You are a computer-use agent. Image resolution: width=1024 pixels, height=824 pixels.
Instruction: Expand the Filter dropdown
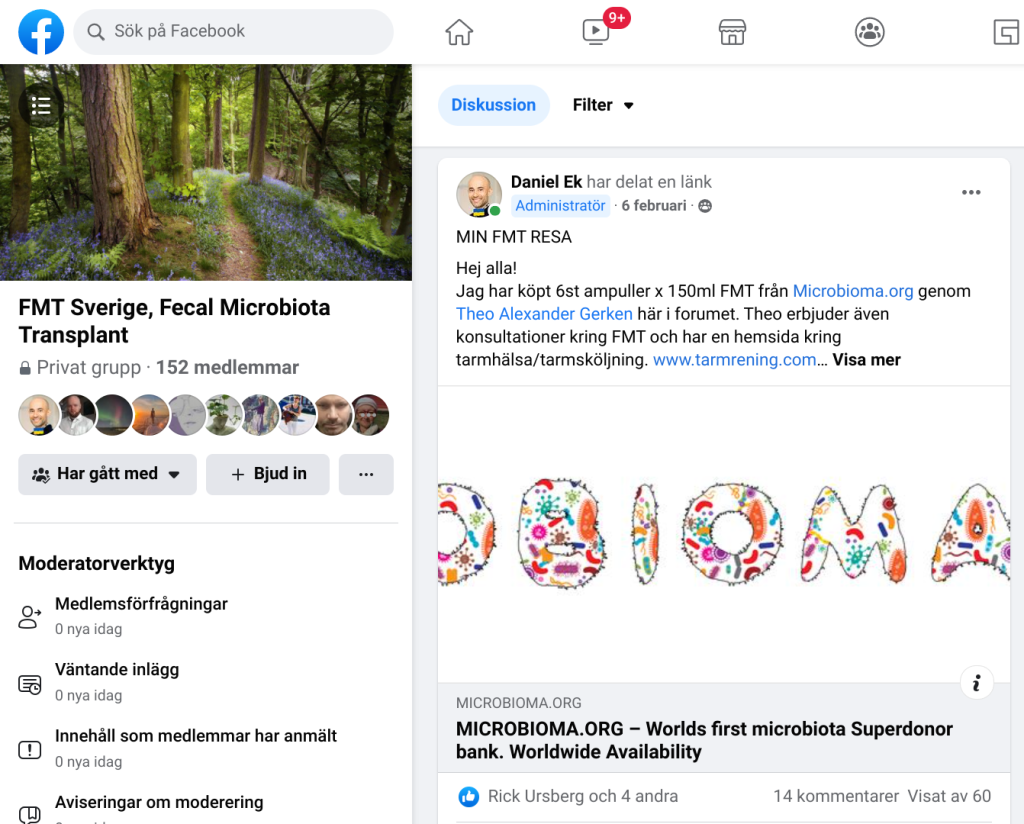(604, 104)
